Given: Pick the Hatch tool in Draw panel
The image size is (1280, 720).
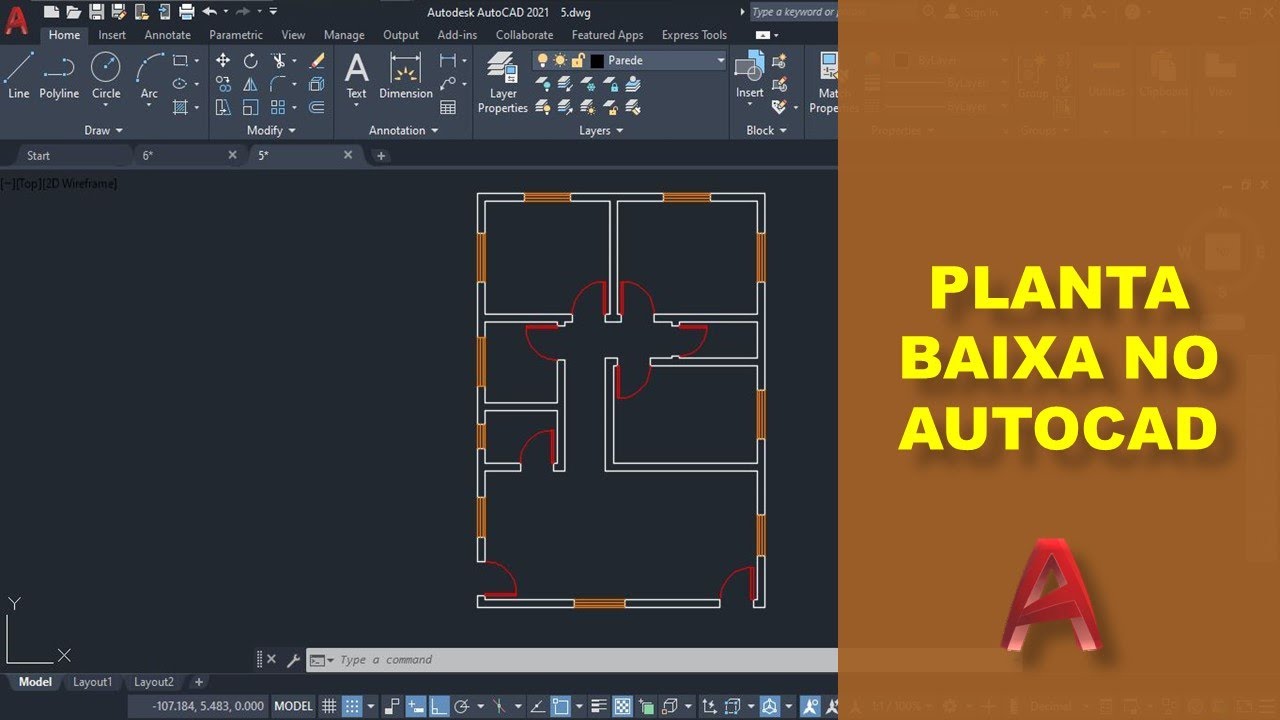Looking at the screenshot, I should (x=180, y=107).
